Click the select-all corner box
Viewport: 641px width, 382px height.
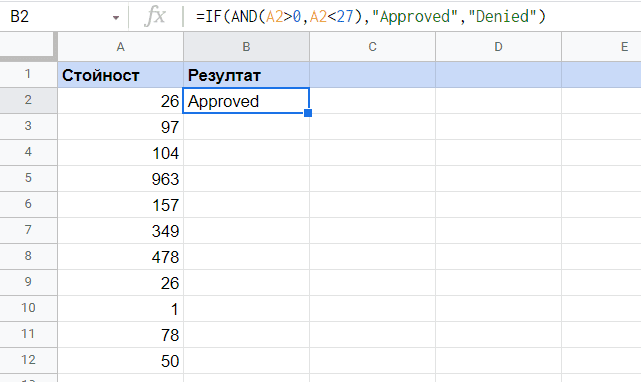(x=27, y=45)
